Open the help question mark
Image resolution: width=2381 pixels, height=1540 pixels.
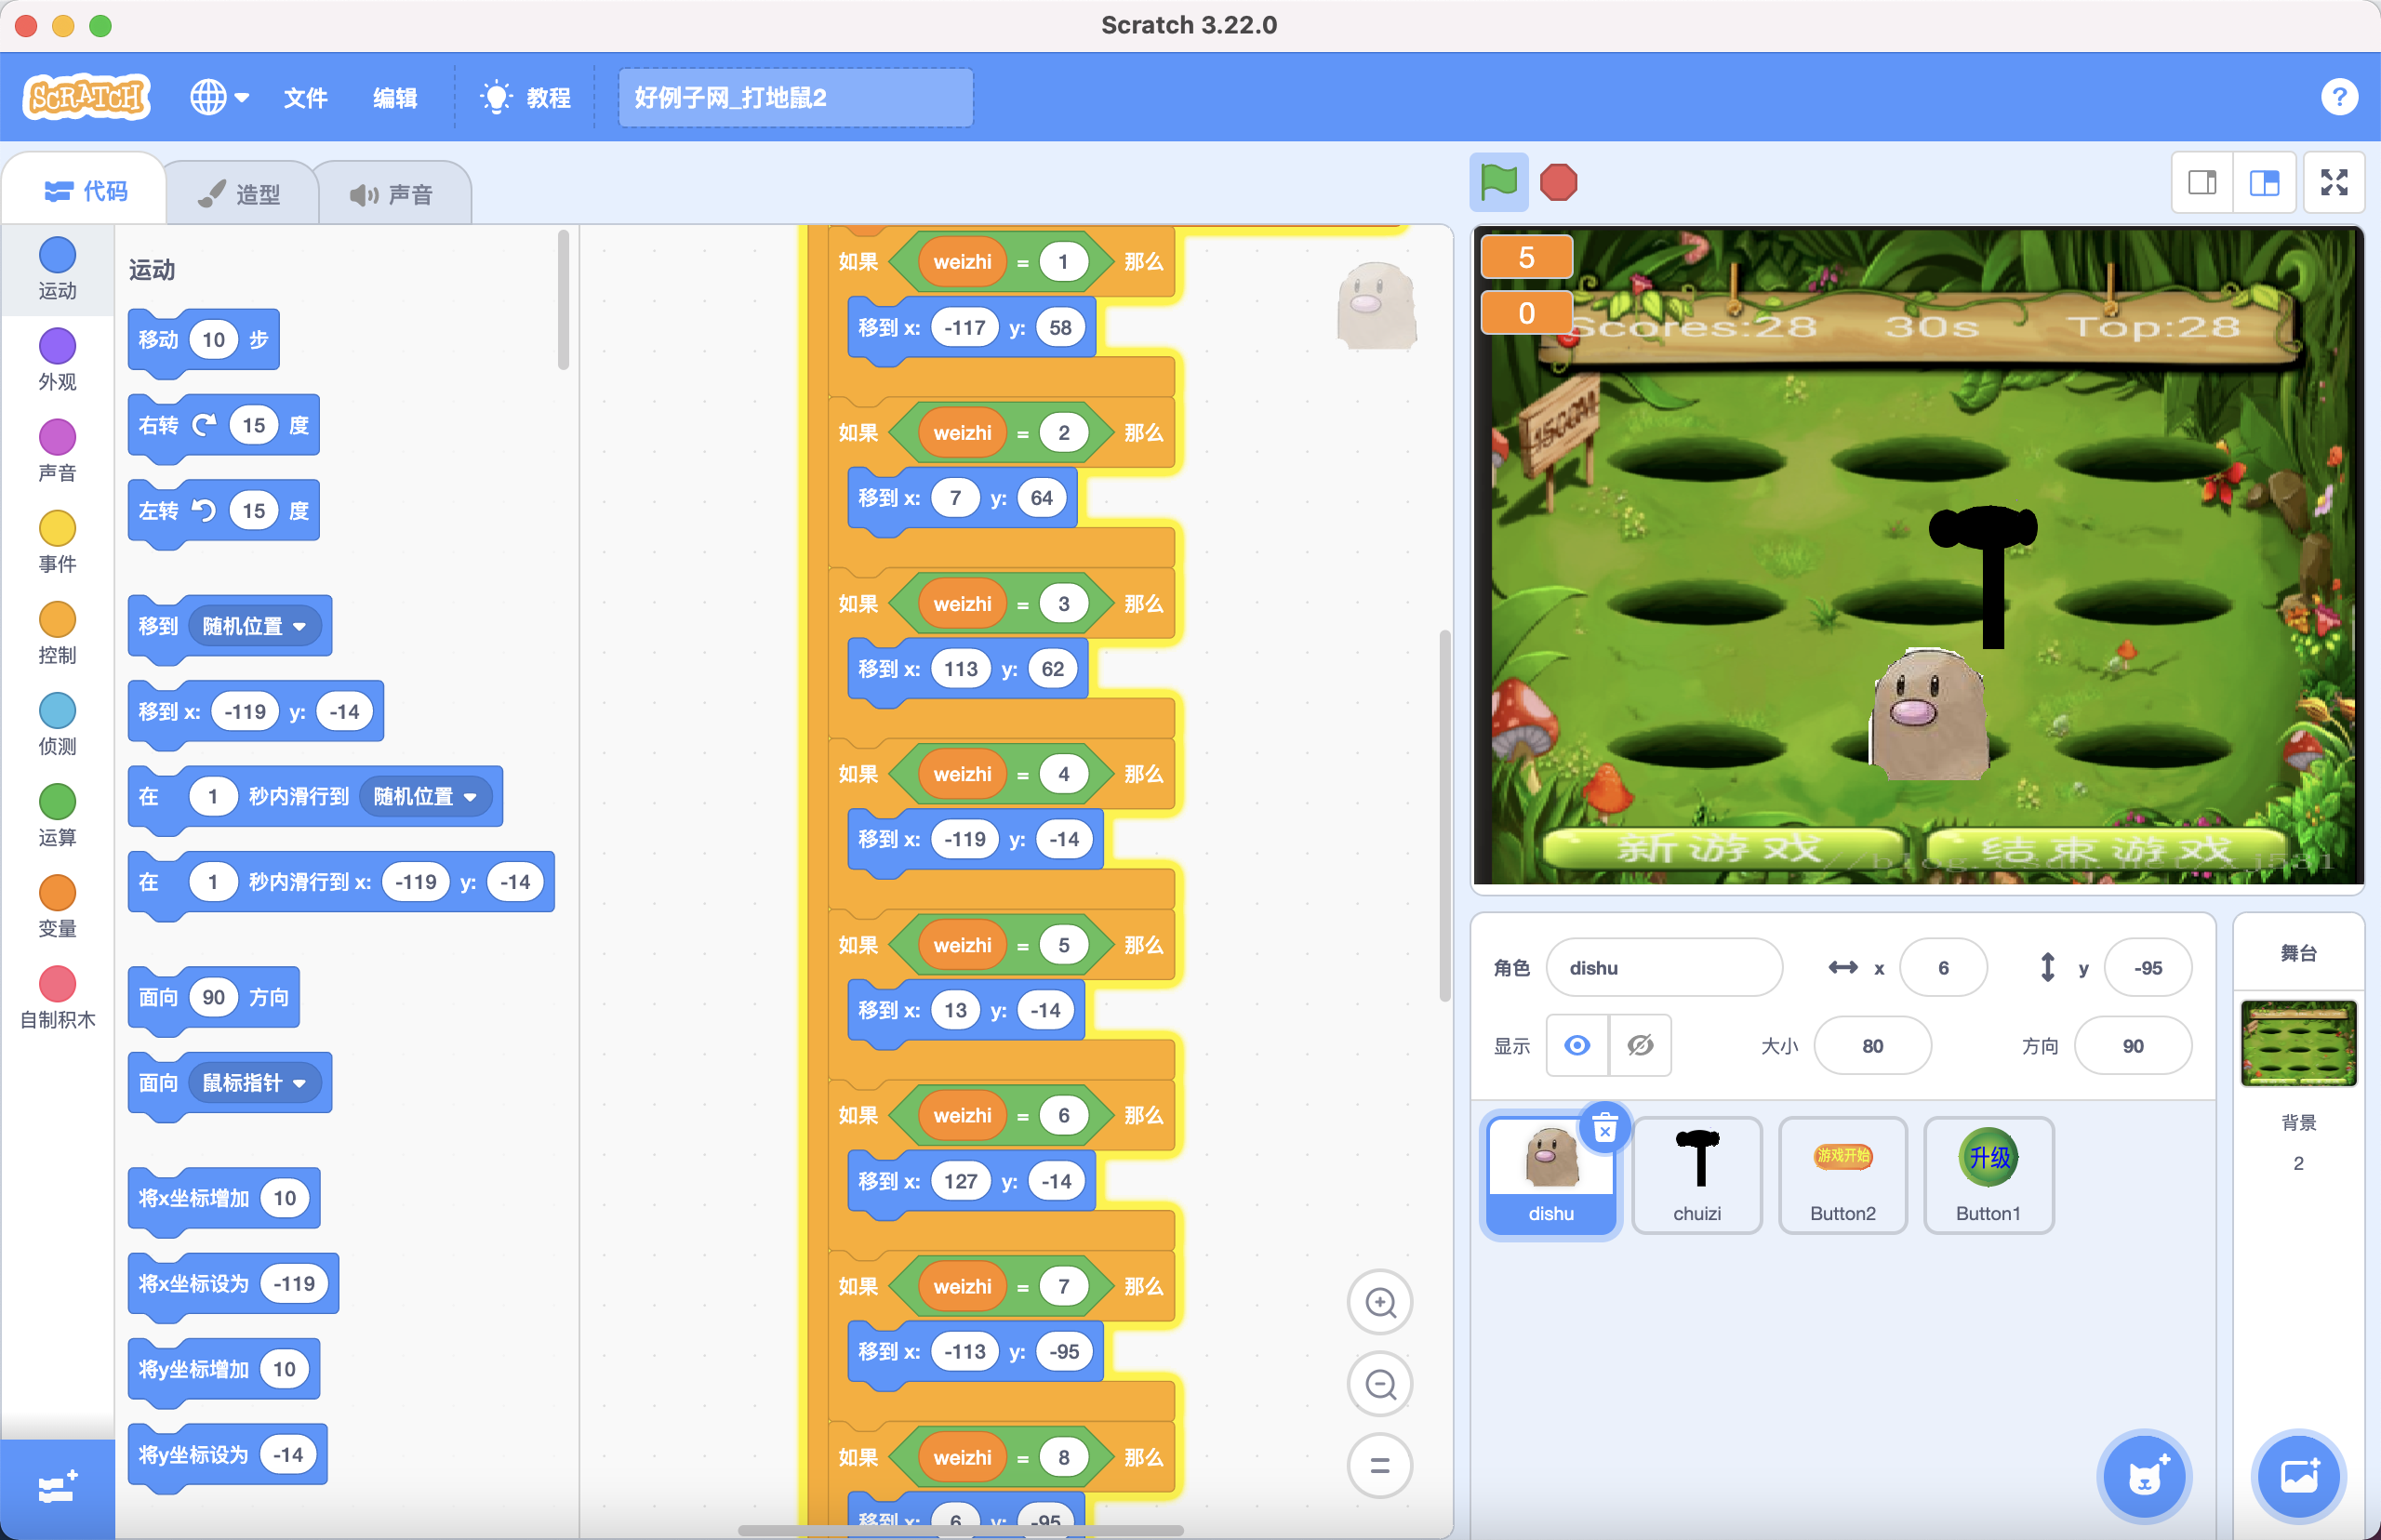pos(2339,97)
